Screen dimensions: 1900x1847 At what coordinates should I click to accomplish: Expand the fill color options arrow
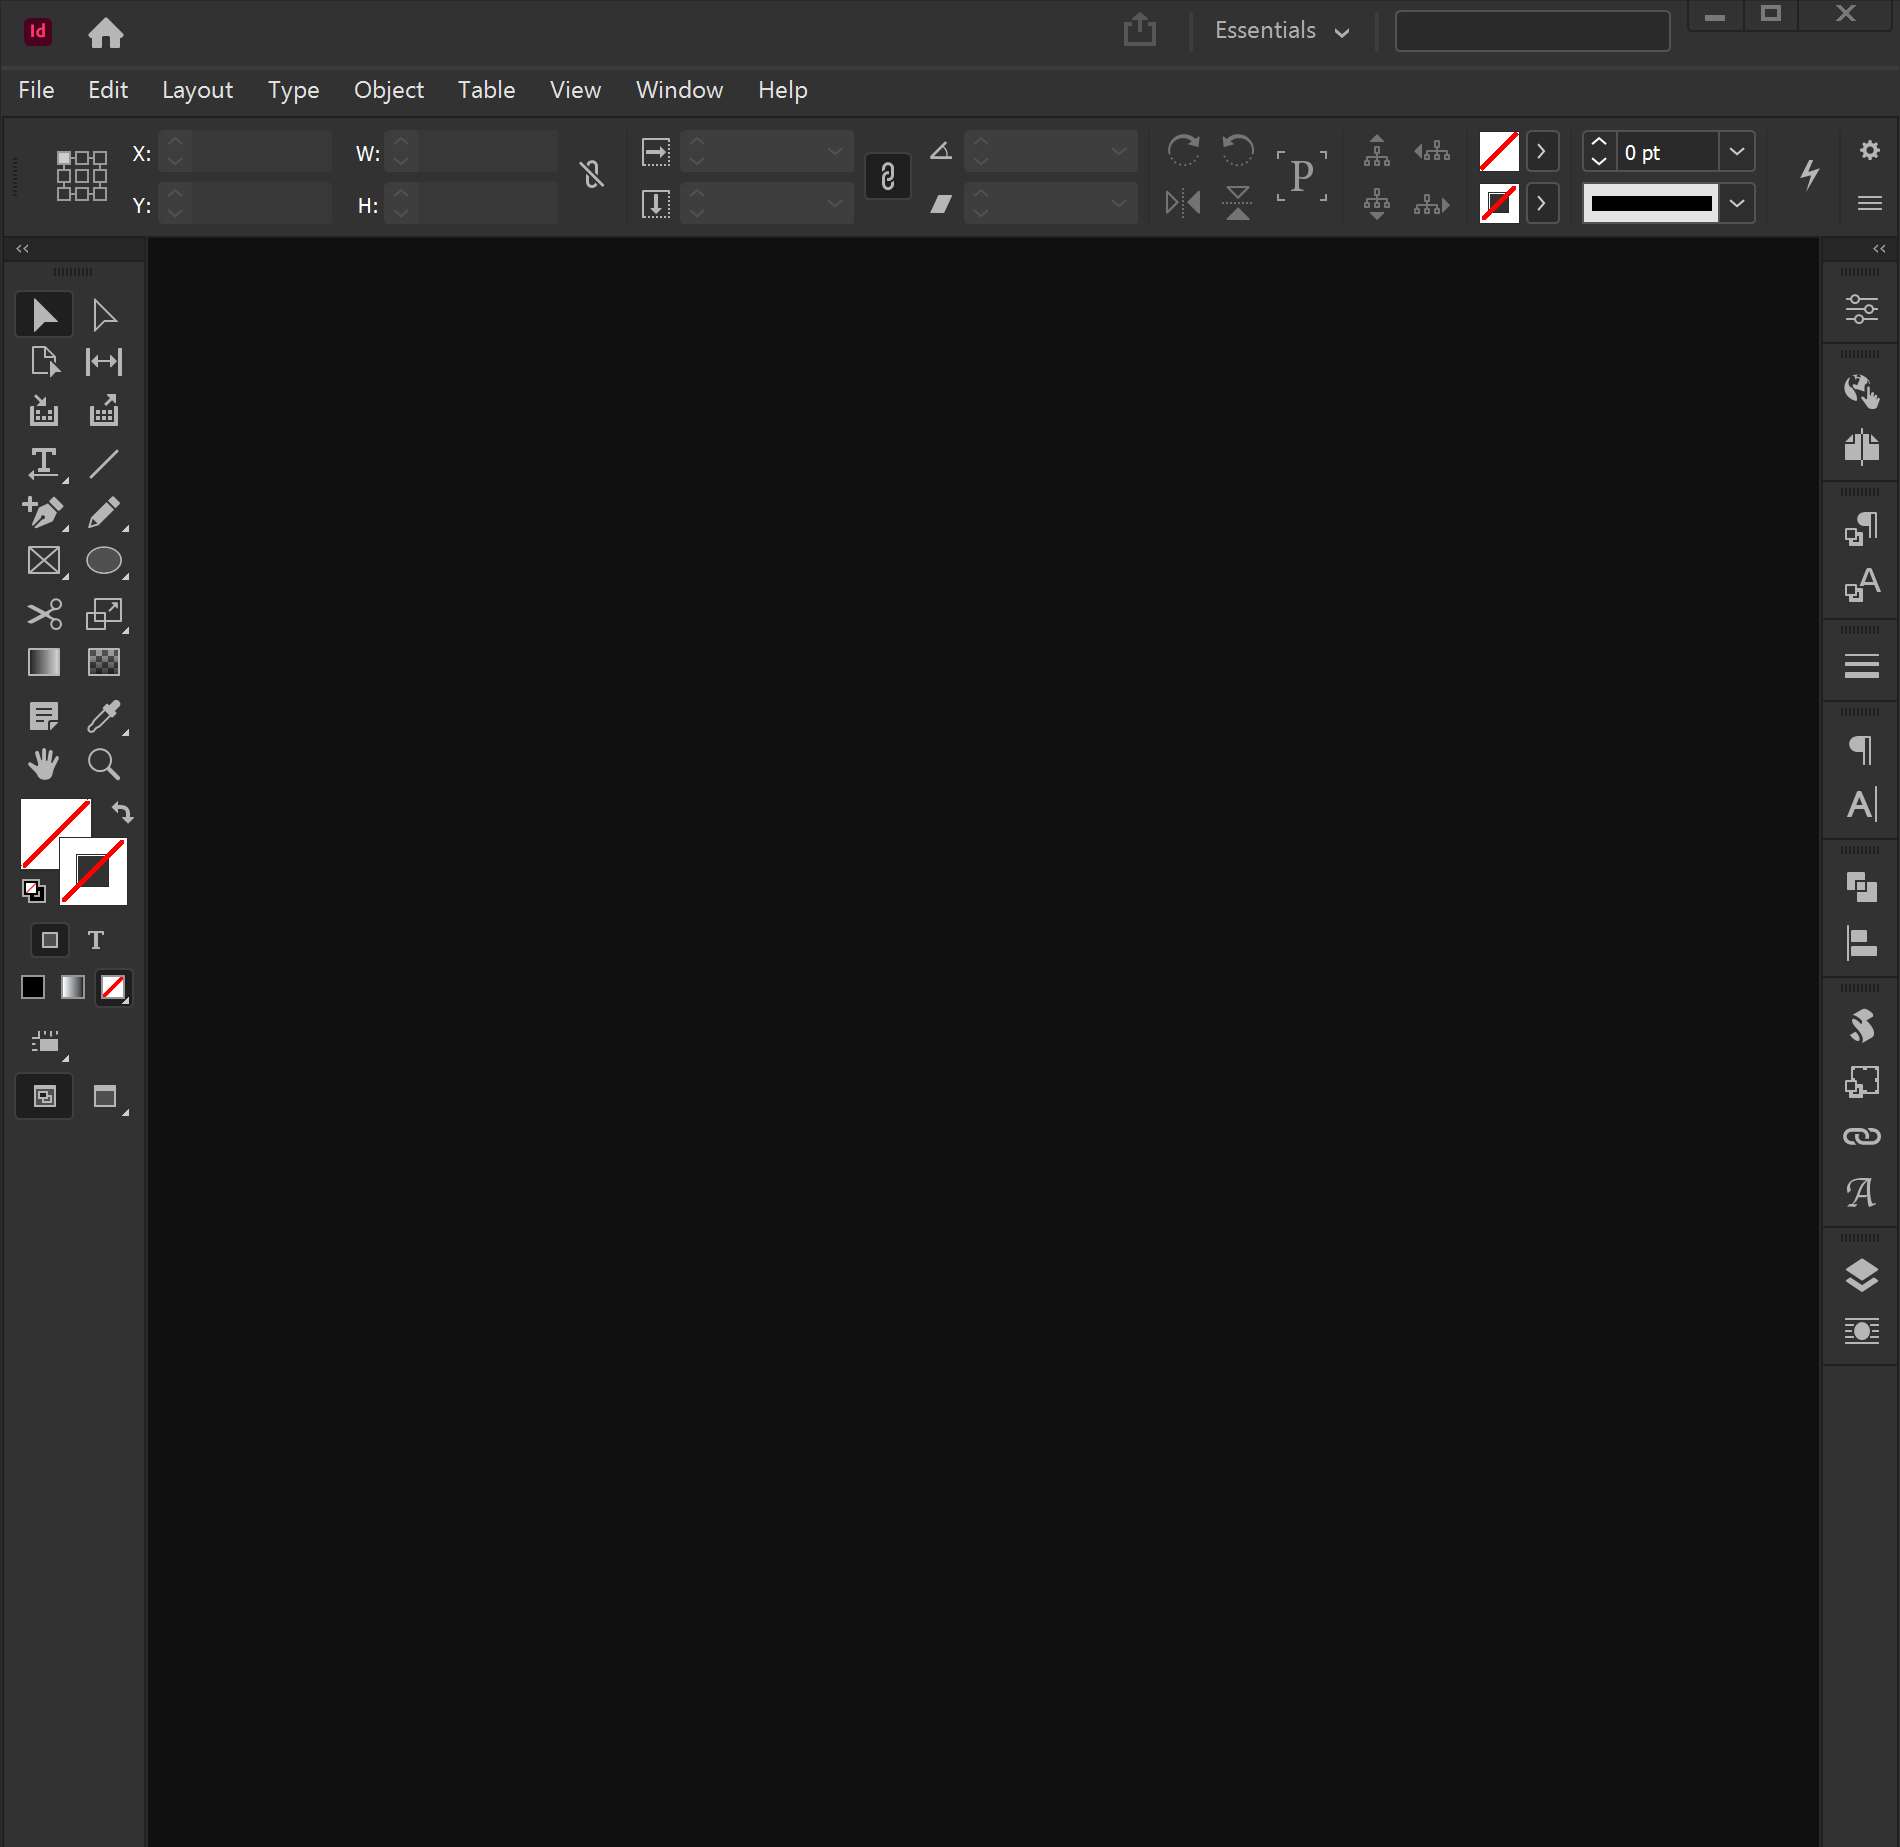point(1542,152)
